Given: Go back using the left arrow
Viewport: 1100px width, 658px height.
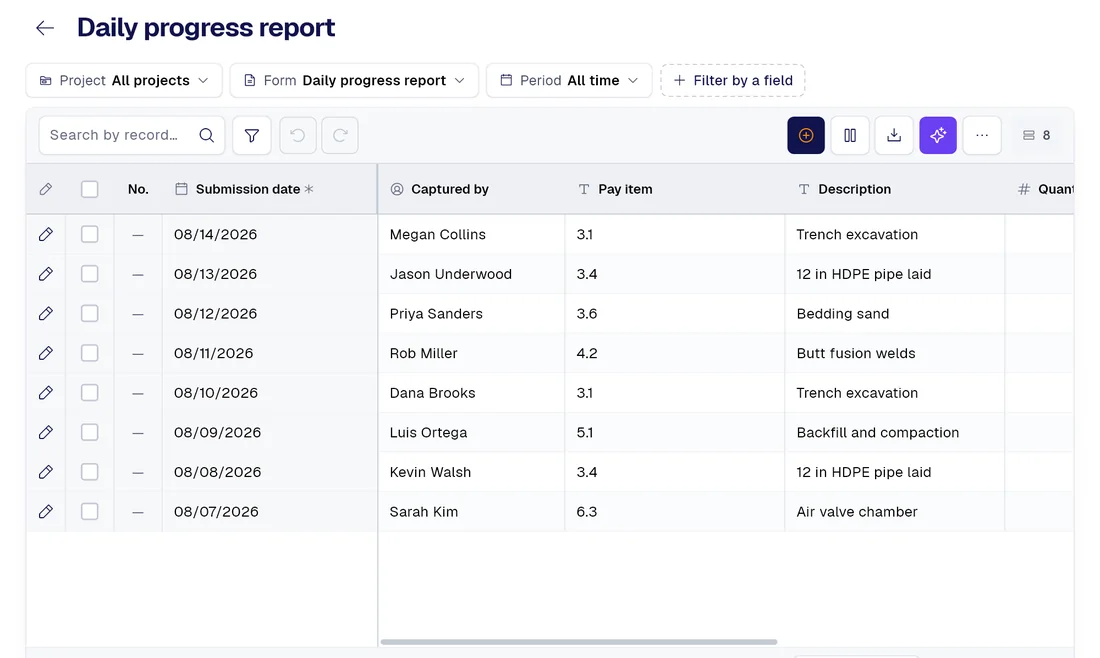Looking at the screenshot, I should point(45,28).
